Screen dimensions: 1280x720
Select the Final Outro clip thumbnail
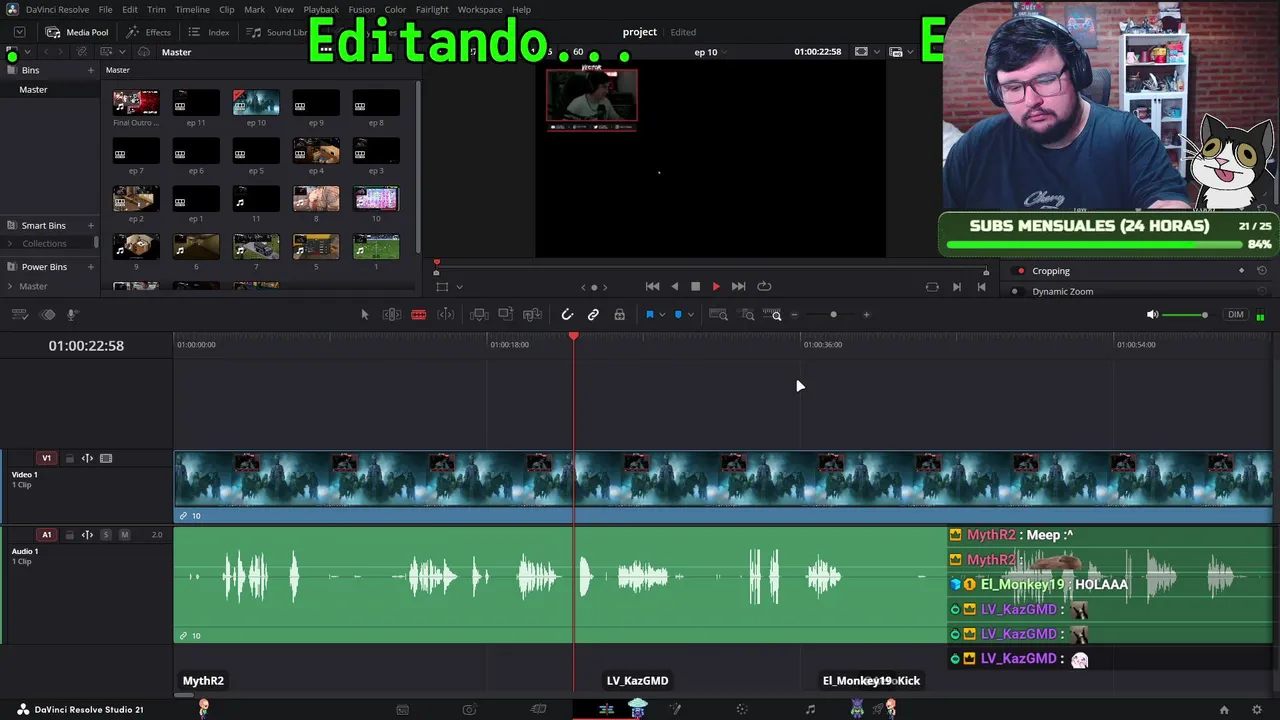136,102
